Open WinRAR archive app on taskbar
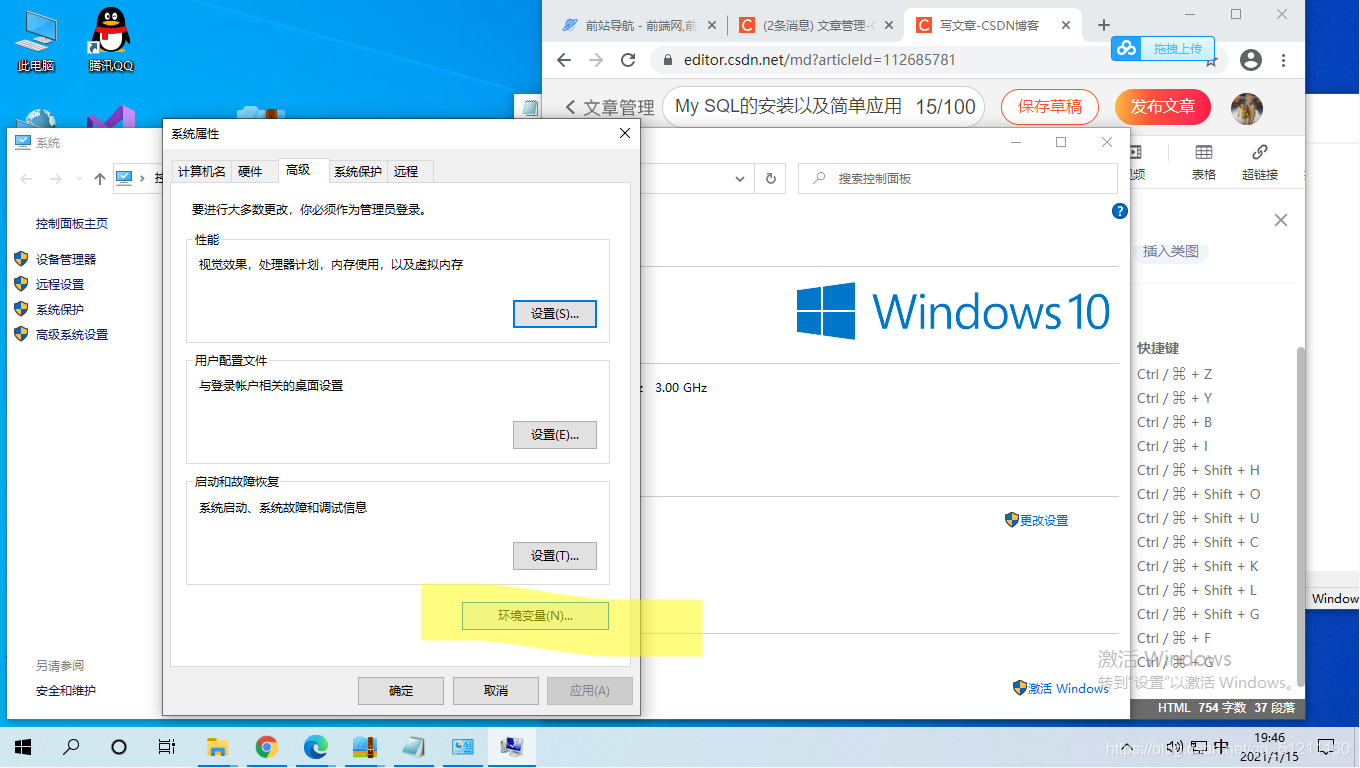 pos(364,747)
